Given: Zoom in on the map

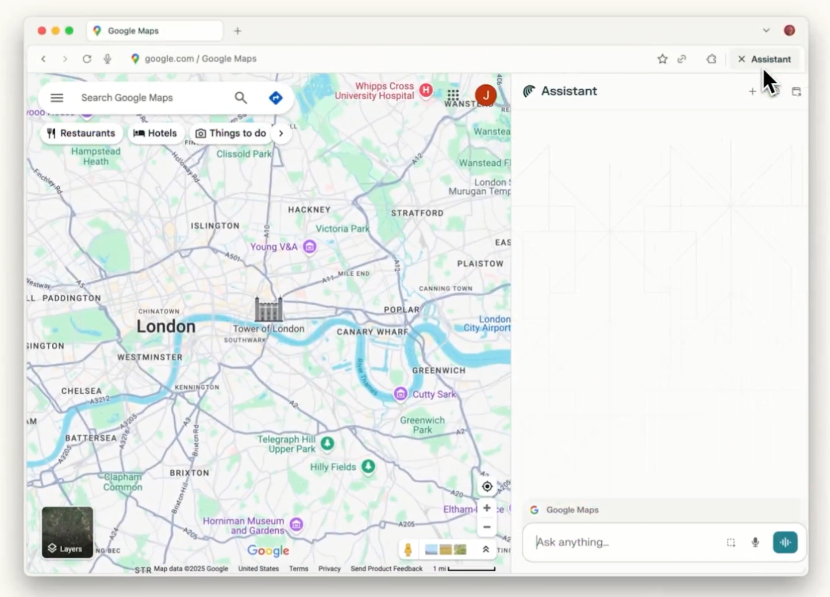Looking at the screenshot, I should coord(487,508).
